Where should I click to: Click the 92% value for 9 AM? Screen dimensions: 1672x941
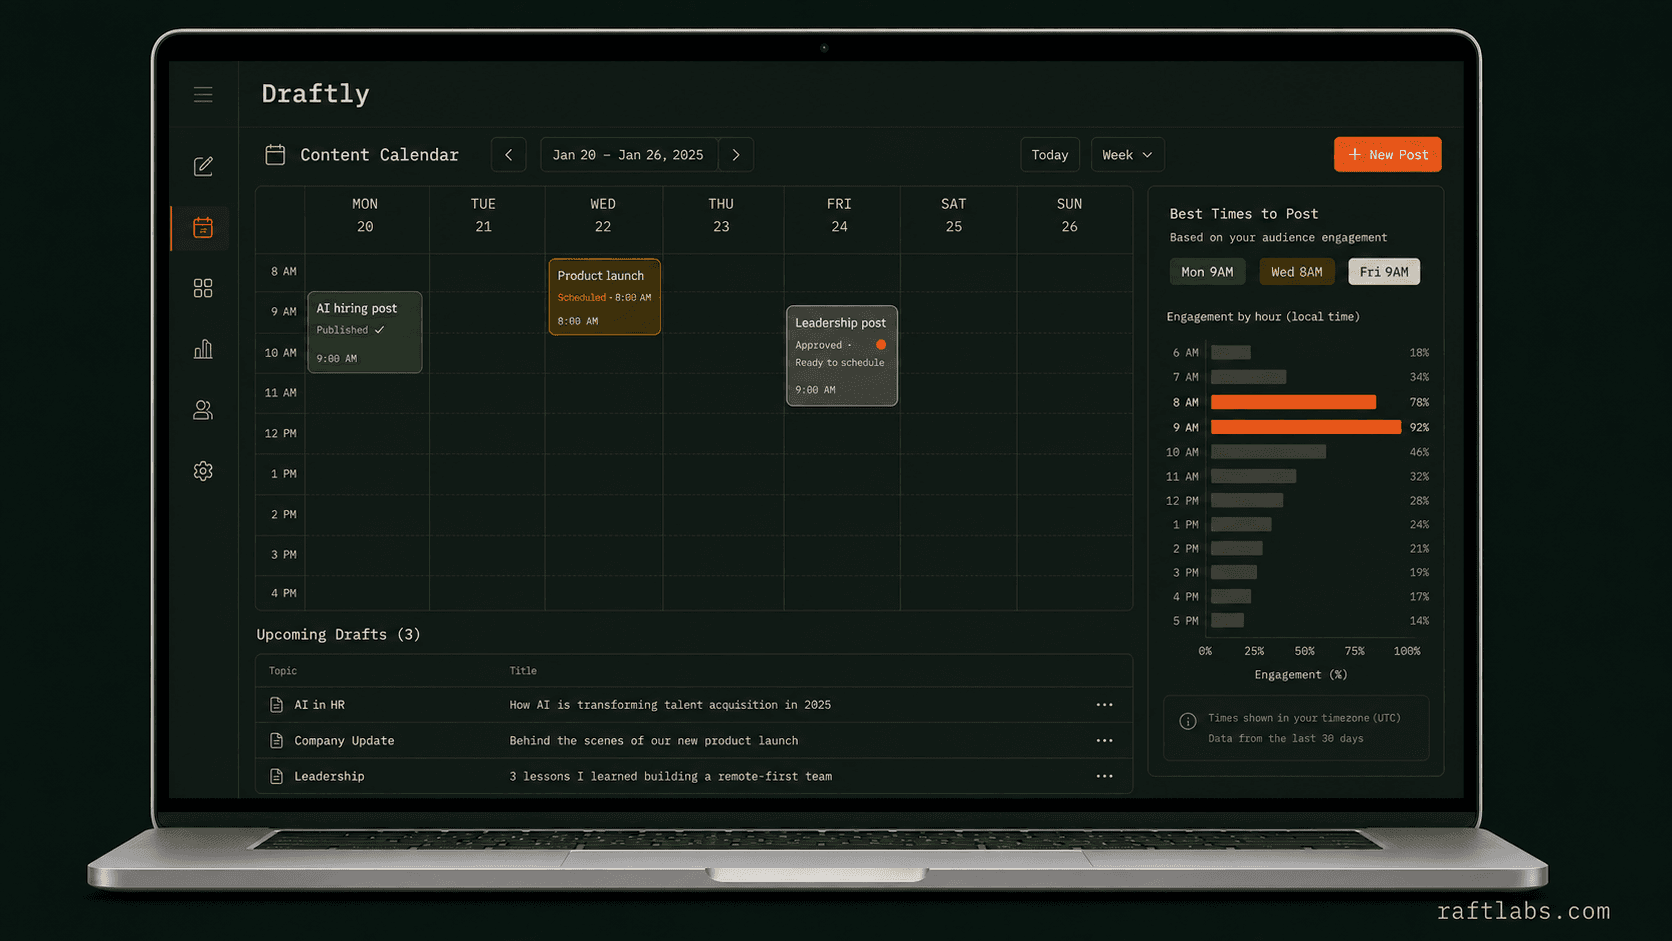pyautogui.click(x=1419, y=427)
